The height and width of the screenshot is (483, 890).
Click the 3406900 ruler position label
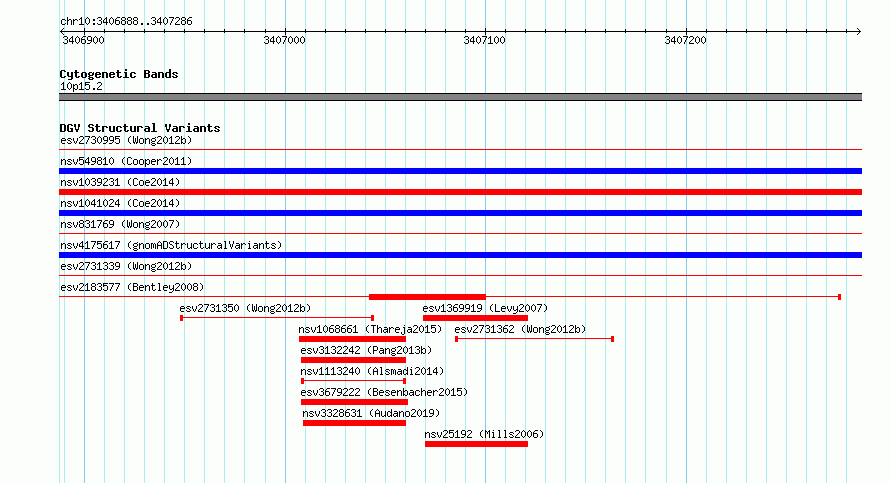pyautogui.click(x=83, y=40)
